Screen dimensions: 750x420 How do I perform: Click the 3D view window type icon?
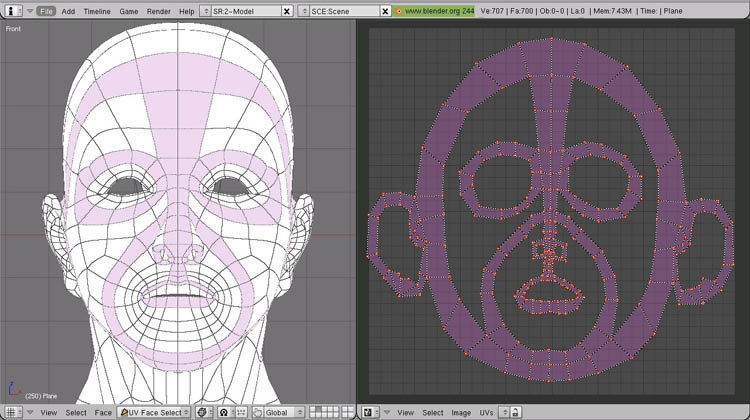click(13, 412)
